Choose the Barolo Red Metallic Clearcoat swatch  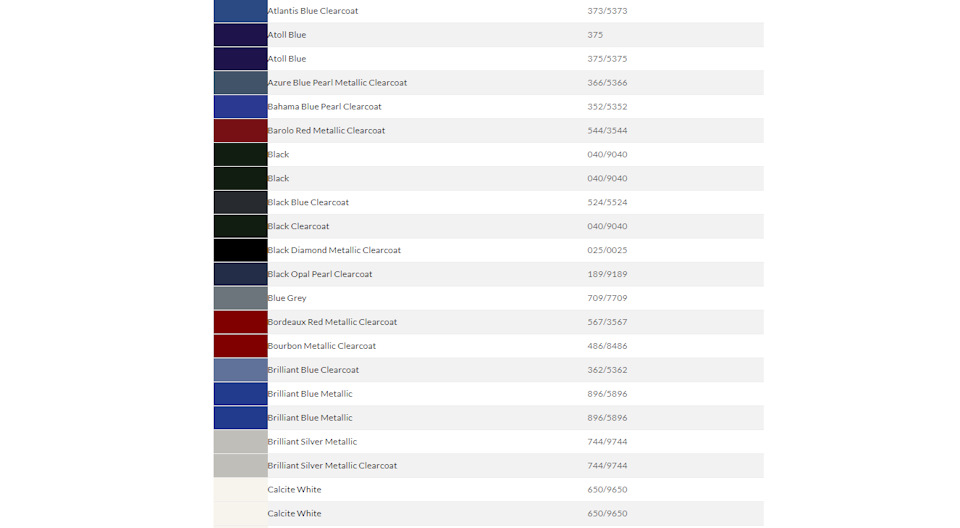click(240, 130)
